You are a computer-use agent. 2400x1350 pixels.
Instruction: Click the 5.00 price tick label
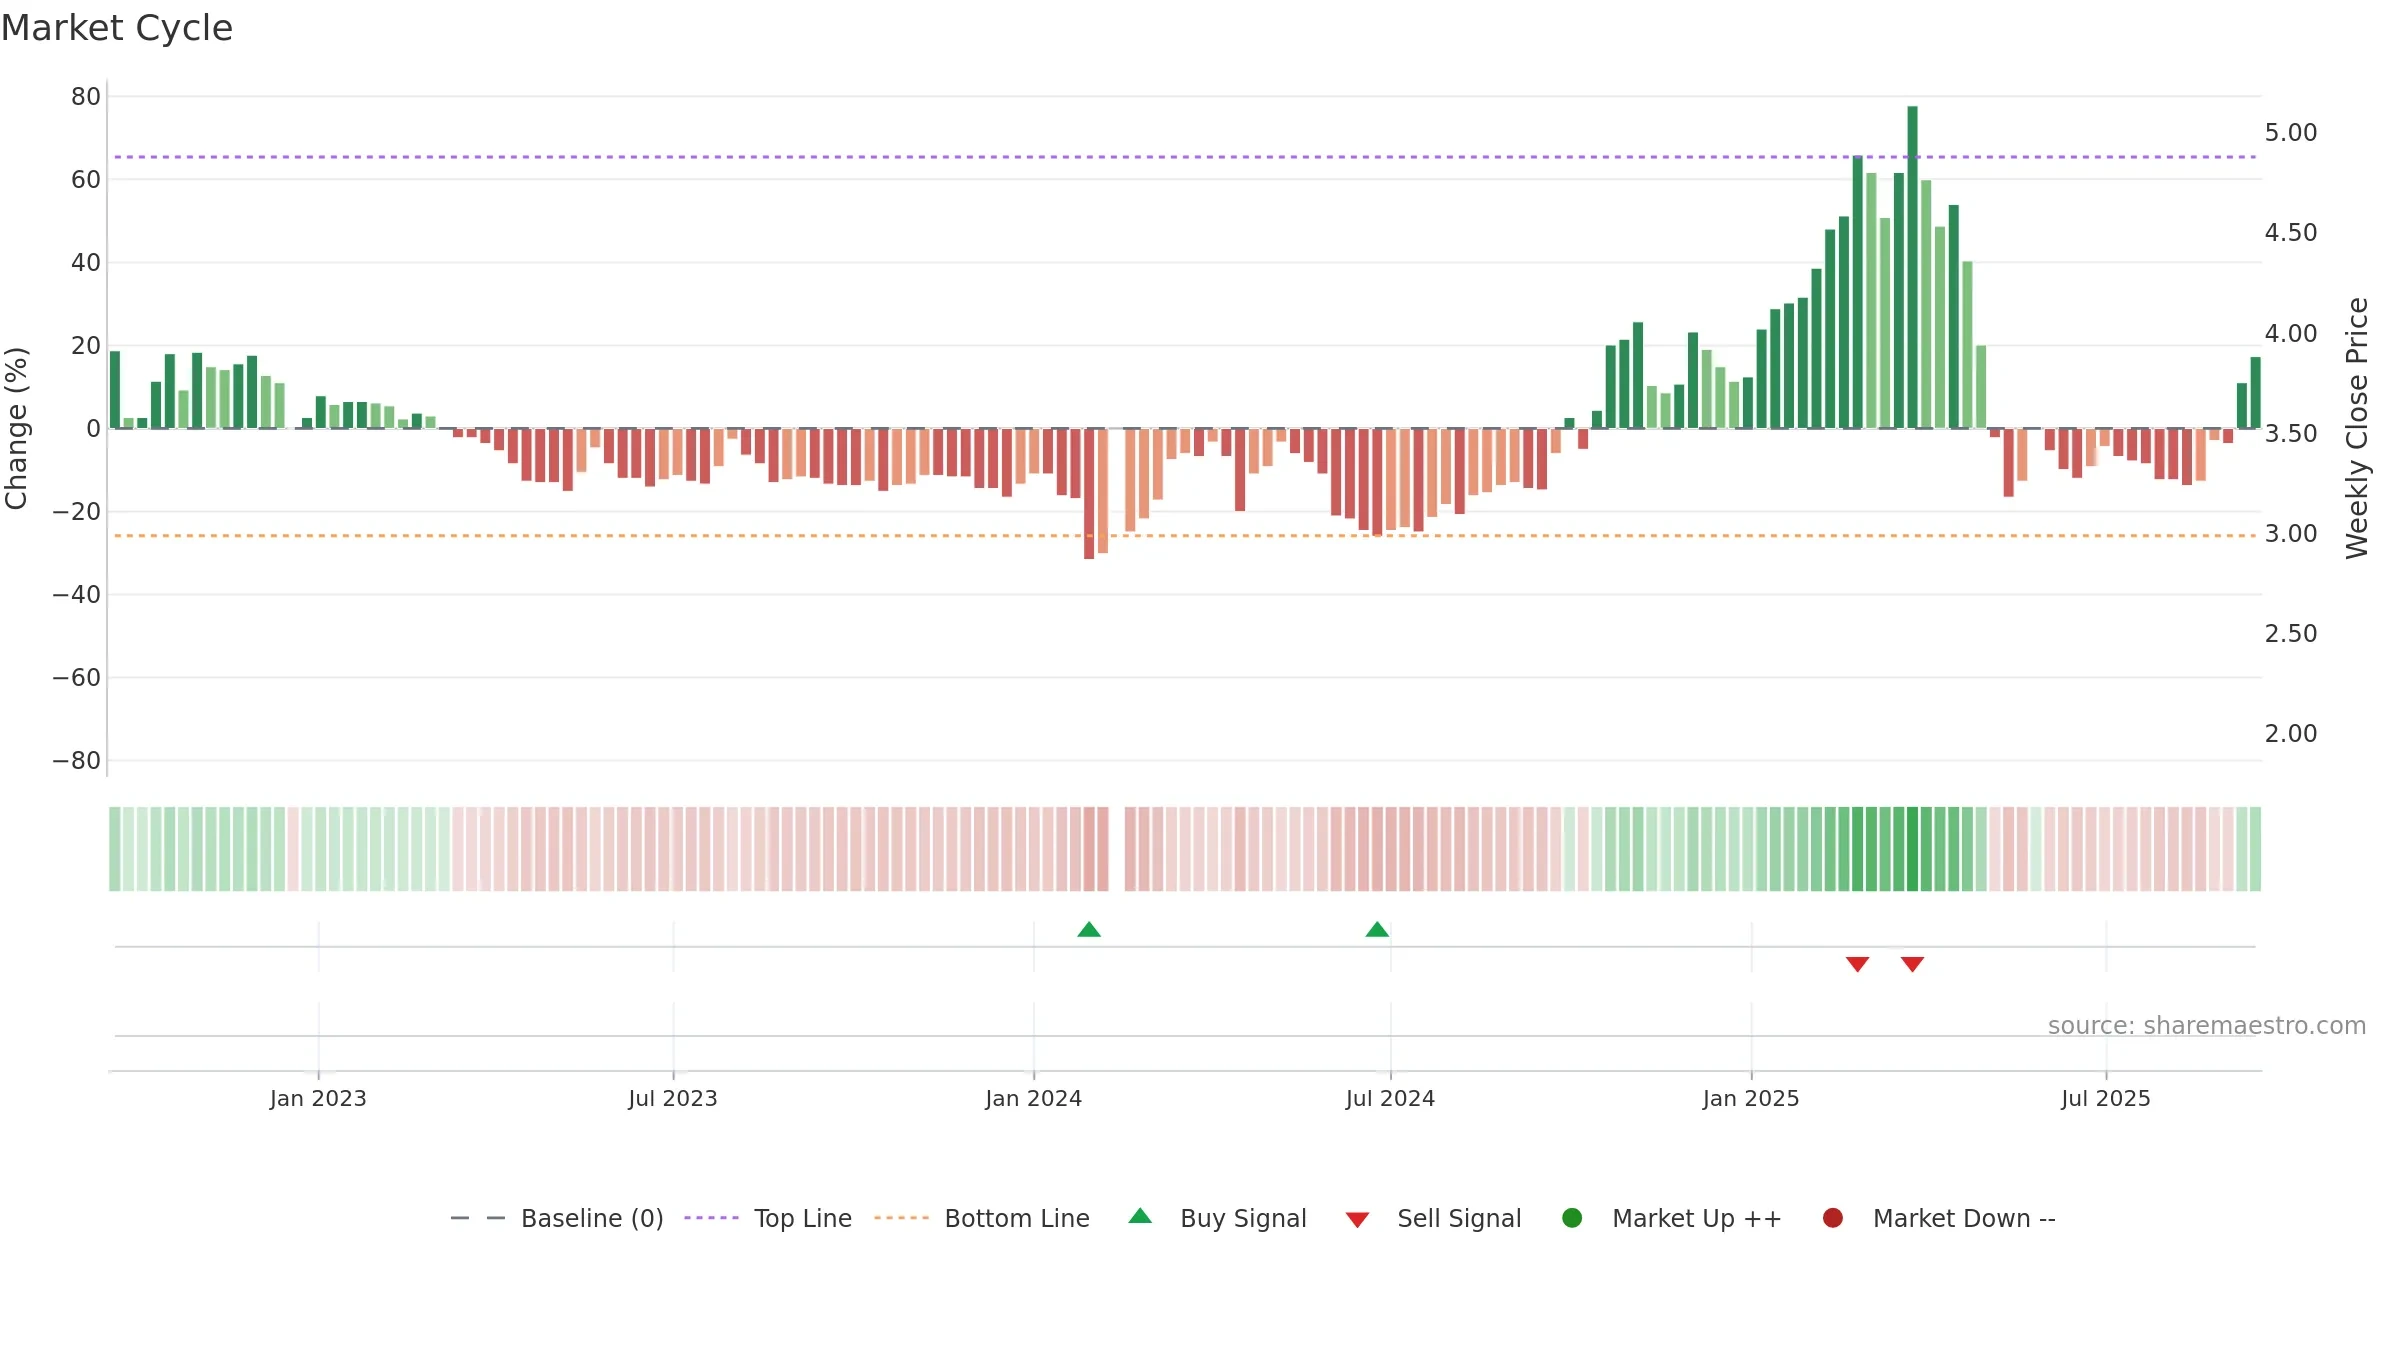click(2291, 133)
